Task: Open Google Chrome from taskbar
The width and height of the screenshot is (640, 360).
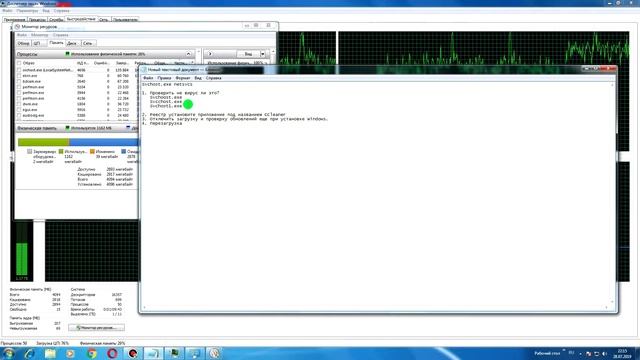Action: click(x=91, y=353)
